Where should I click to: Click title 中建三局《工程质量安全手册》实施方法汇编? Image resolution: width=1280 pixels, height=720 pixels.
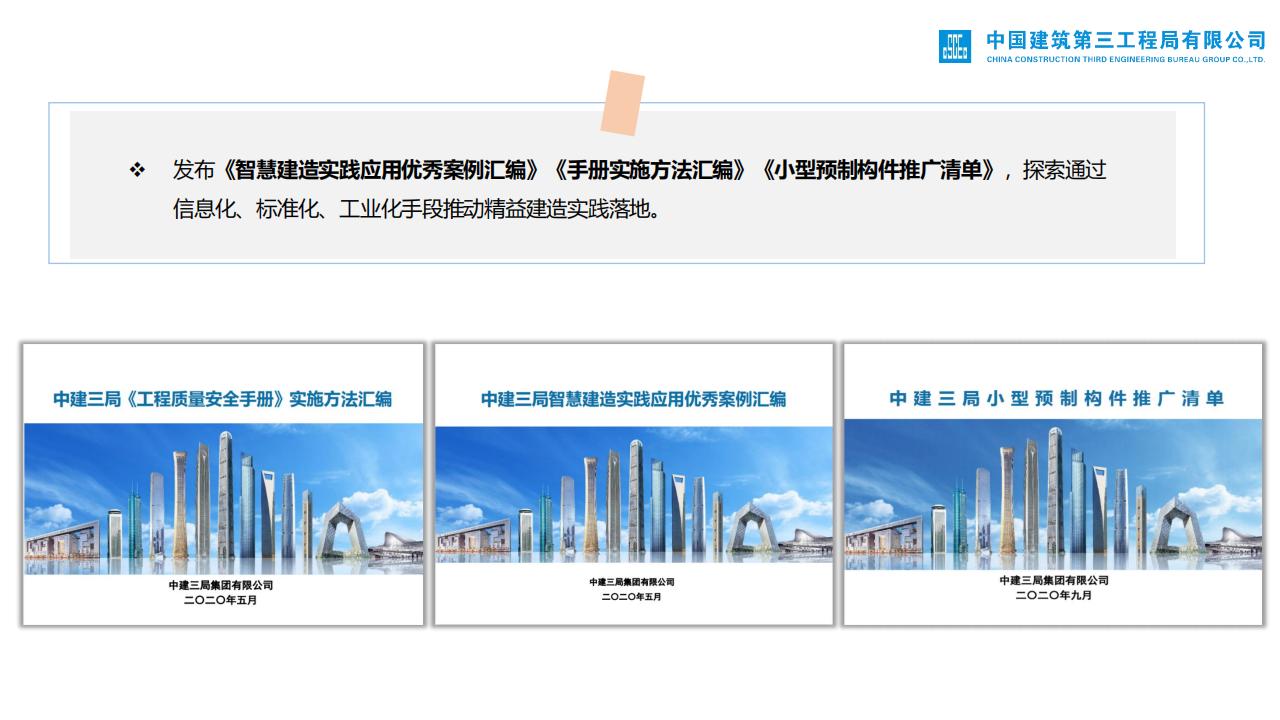pyautogui.click(x=223, y=399)
